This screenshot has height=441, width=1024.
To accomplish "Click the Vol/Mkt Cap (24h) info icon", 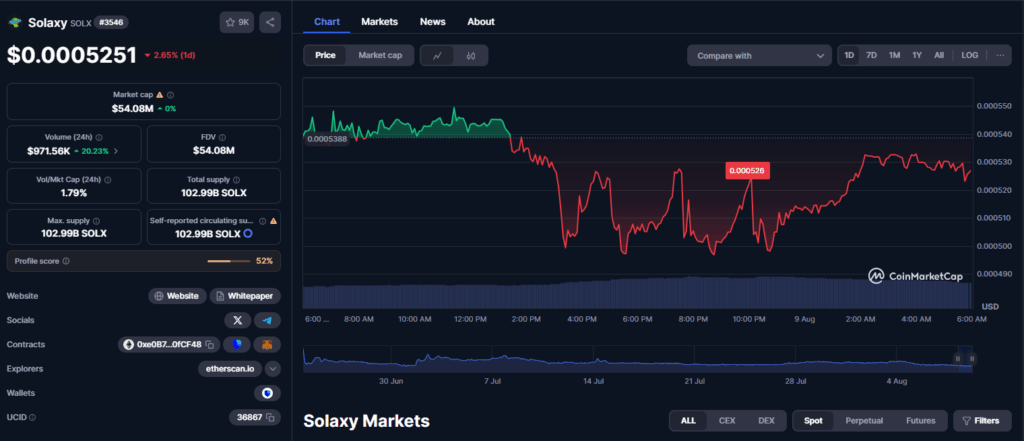I will point(108,180).
